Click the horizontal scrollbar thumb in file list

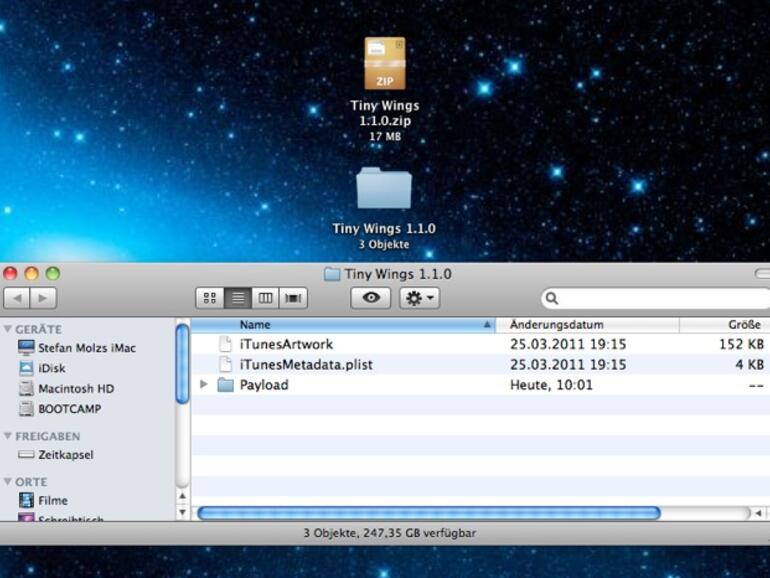coord(429,513)
